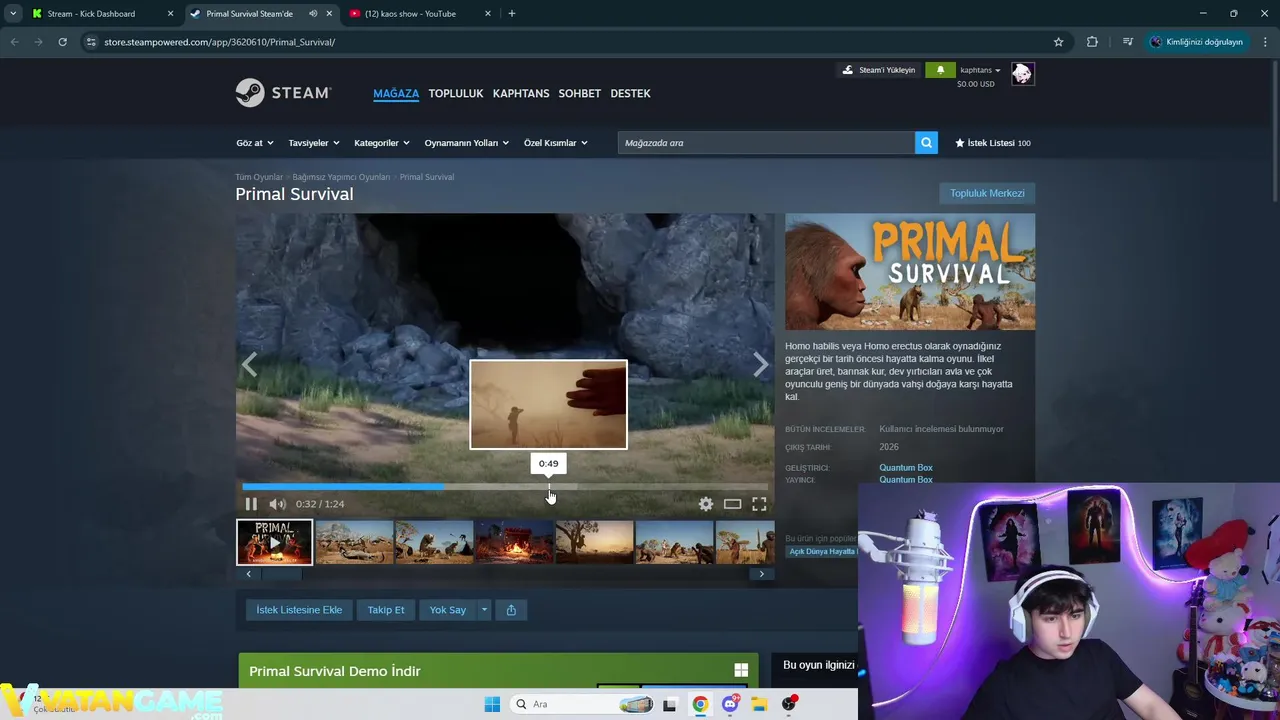
Task: Click the store search magnifier button
Action: coord(927,143)
